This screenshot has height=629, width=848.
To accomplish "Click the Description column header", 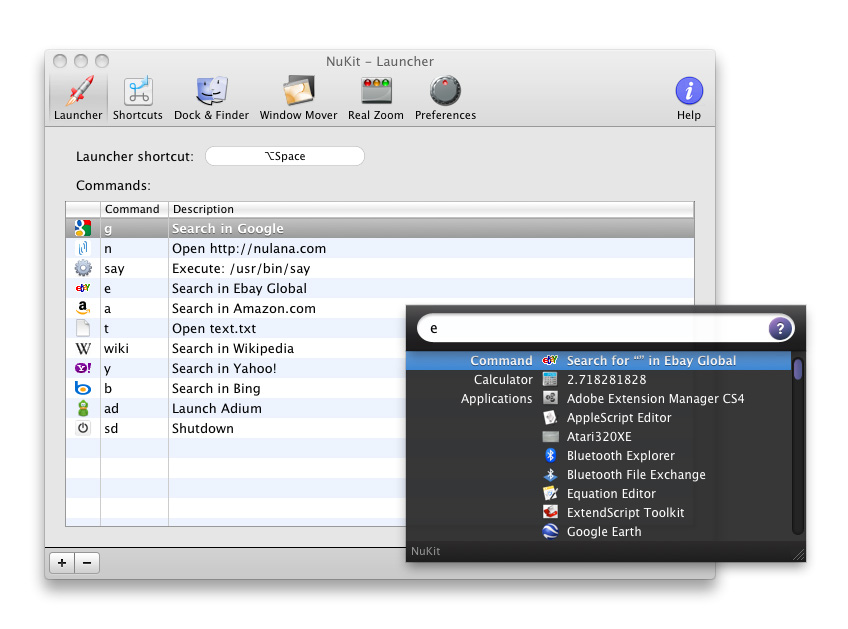I will pos(431,209).
